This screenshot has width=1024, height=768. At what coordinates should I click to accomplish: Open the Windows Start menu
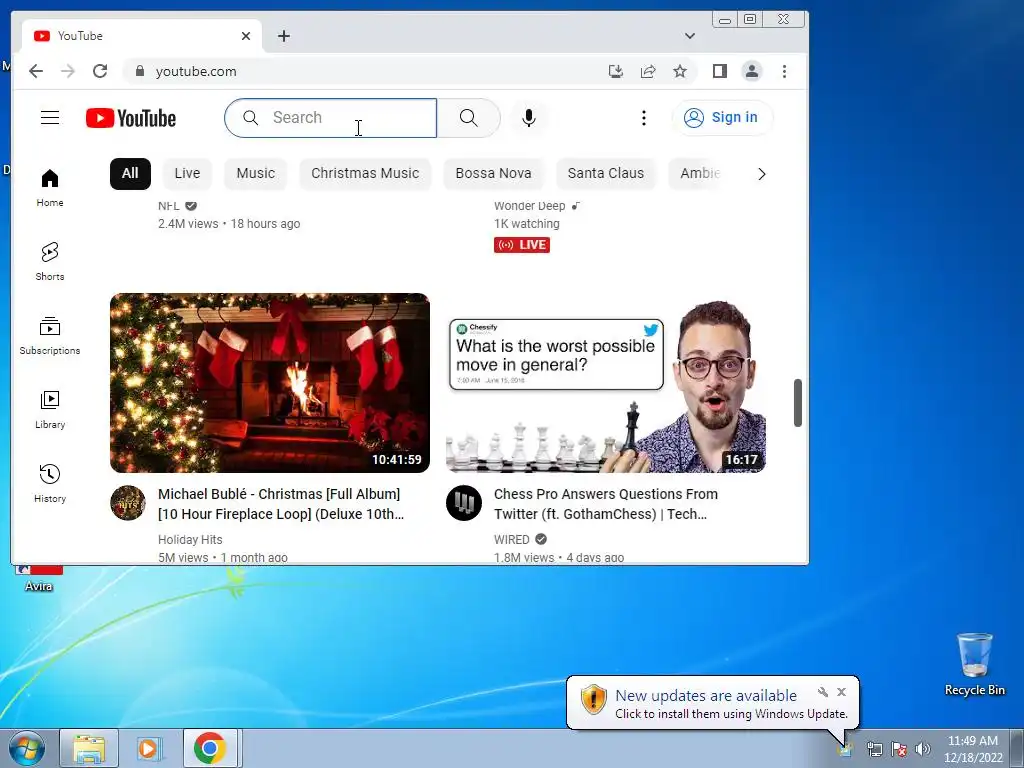click(26, 748)
